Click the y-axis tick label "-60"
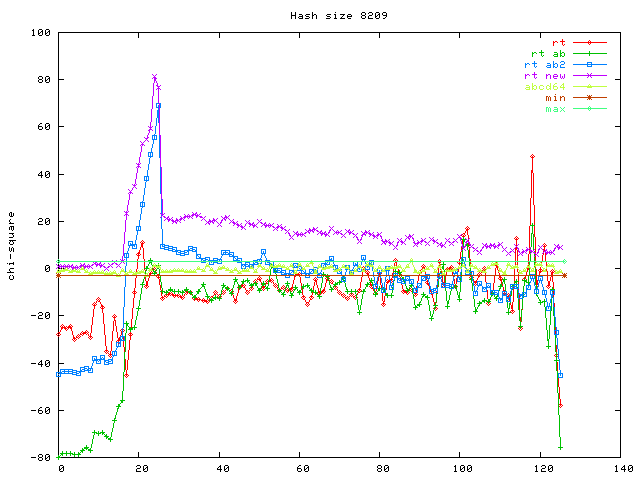Image resolution: width=640 pixels, height=480 pixels. [x=41, y=411]
